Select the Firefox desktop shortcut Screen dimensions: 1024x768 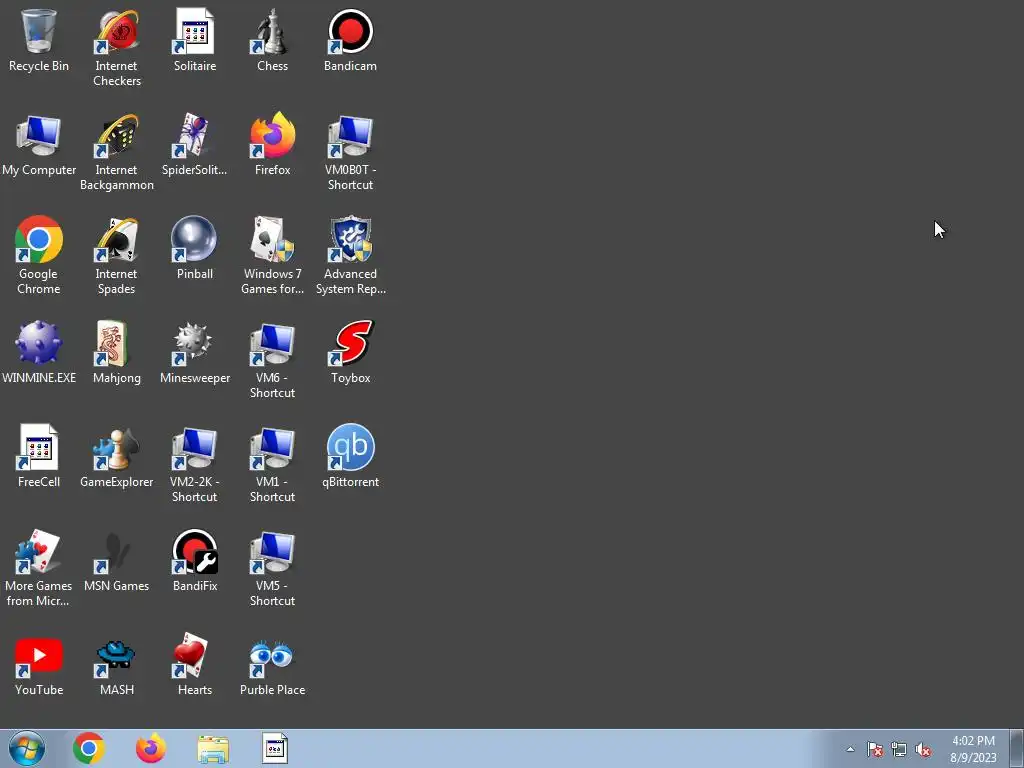272,145
